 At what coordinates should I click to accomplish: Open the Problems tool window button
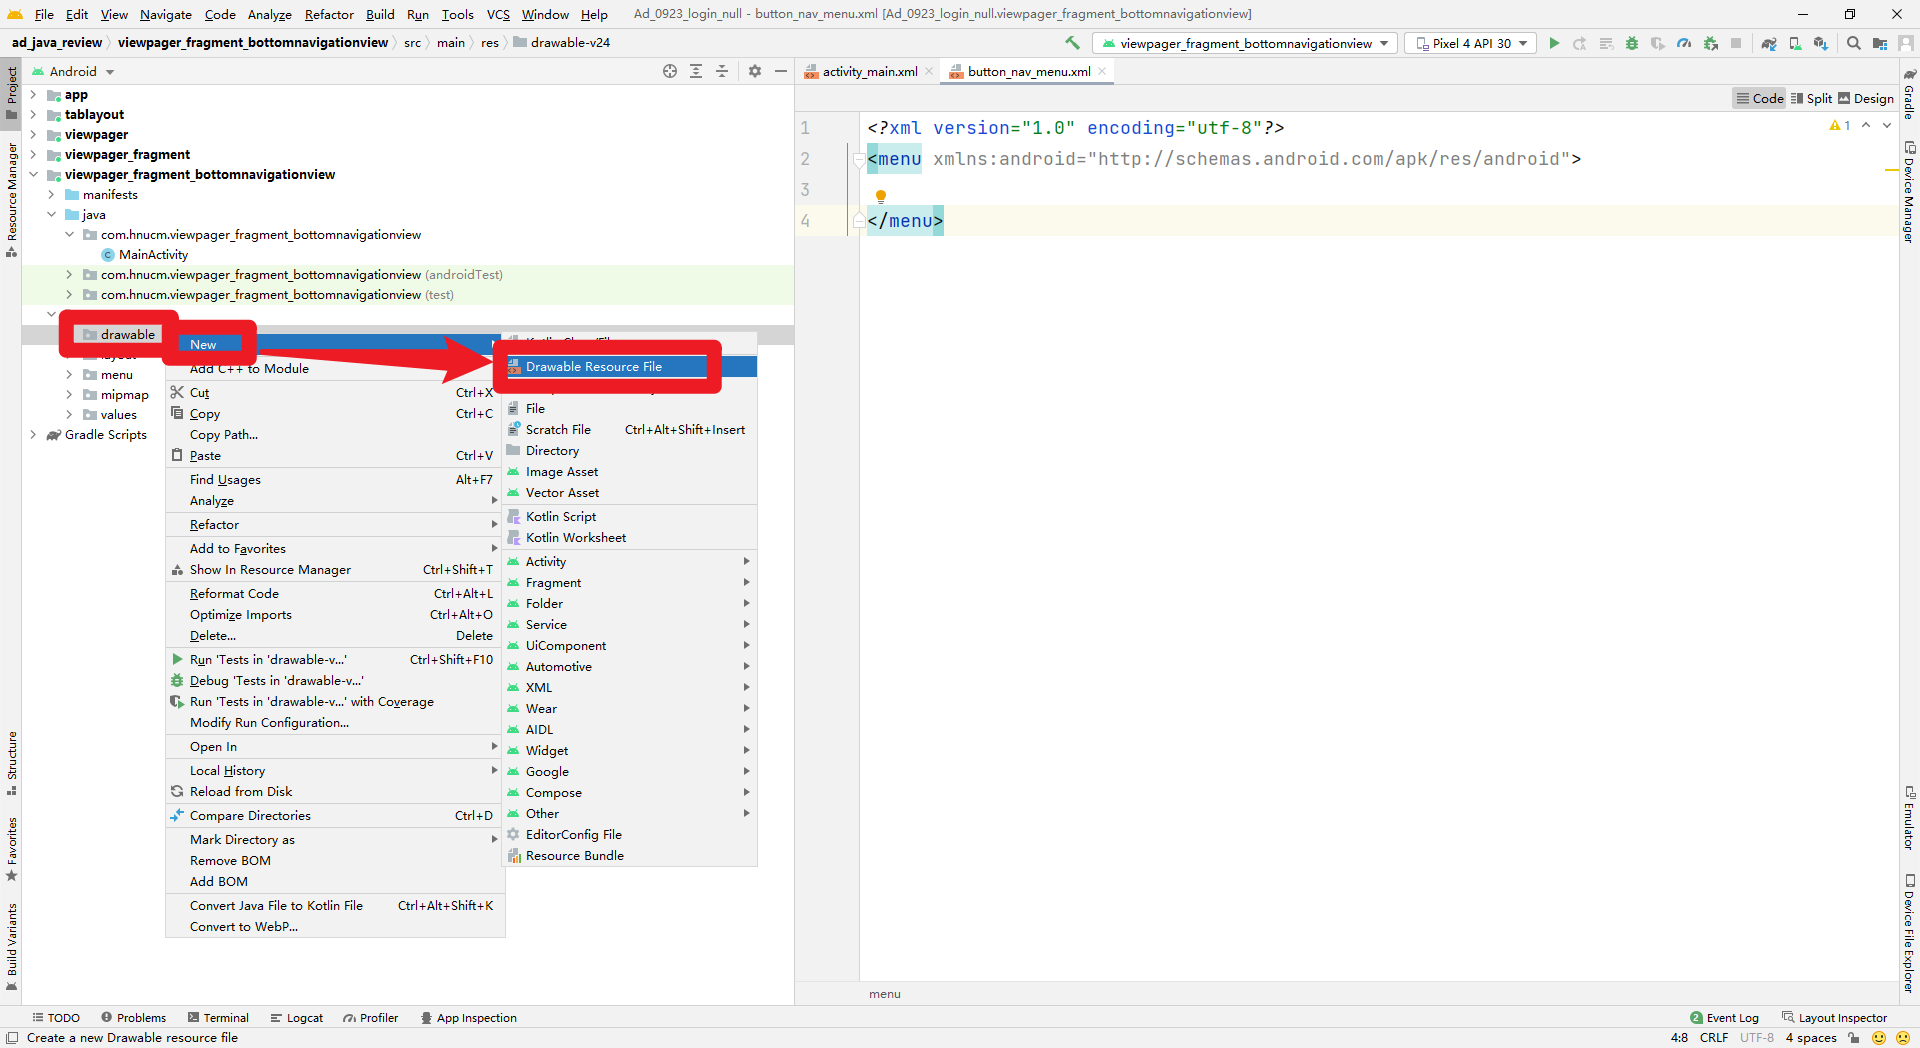pyautogui.click(x=133, y=1018)
